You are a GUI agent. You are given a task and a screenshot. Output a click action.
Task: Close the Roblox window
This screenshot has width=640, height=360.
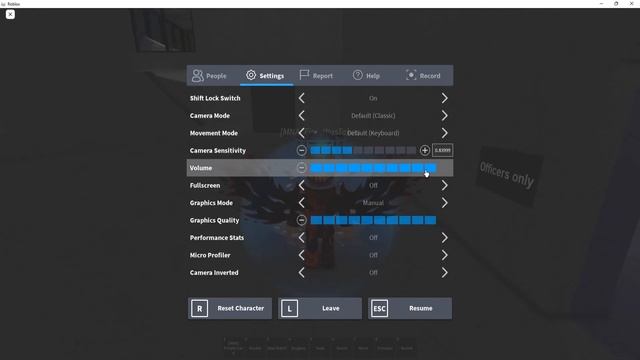tap(631, 4)
